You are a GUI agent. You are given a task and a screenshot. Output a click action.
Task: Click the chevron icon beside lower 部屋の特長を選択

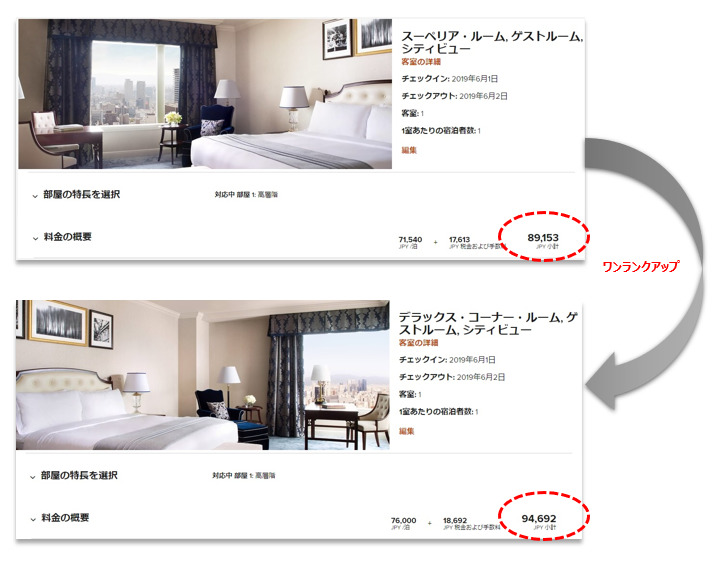click(x=32, y=477)
